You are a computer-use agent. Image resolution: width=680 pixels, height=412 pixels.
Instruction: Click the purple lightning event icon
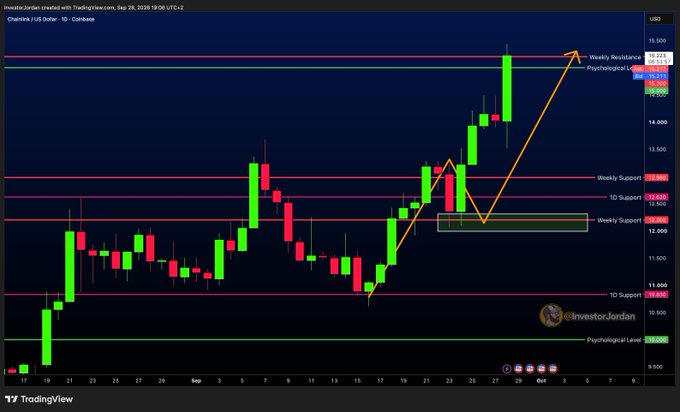pyautogui.click(x=507, y=369)
